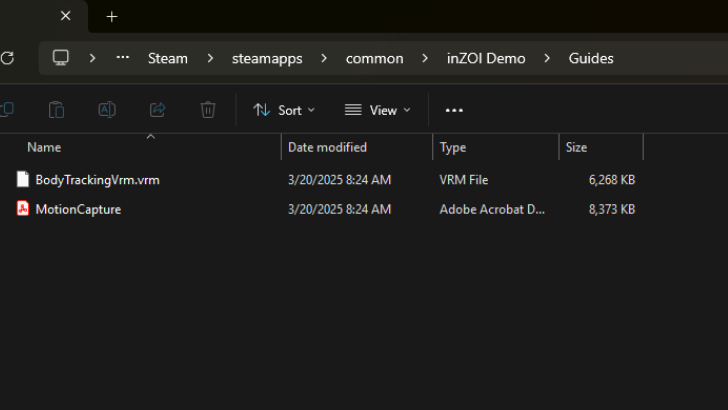Image resolution: width=728 pixels, height=410 pixels.
Task: Click the Copy toolbar icon
Action: tap(7, 110)
